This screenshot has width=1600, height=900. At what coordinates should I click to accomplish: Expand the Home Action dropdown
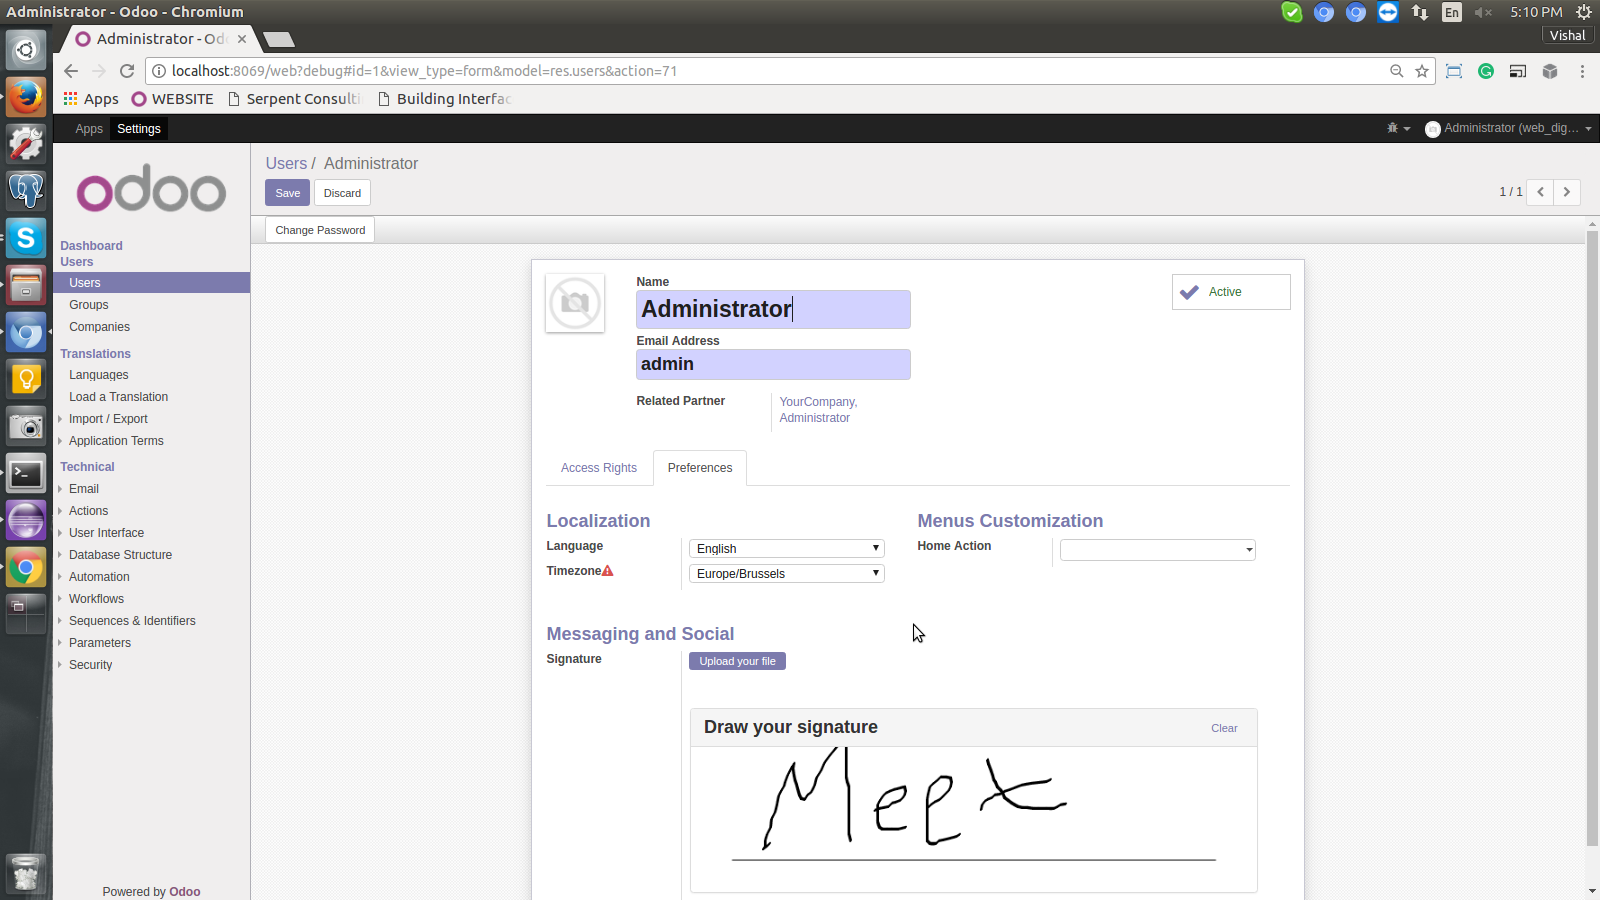[1157, 550]
